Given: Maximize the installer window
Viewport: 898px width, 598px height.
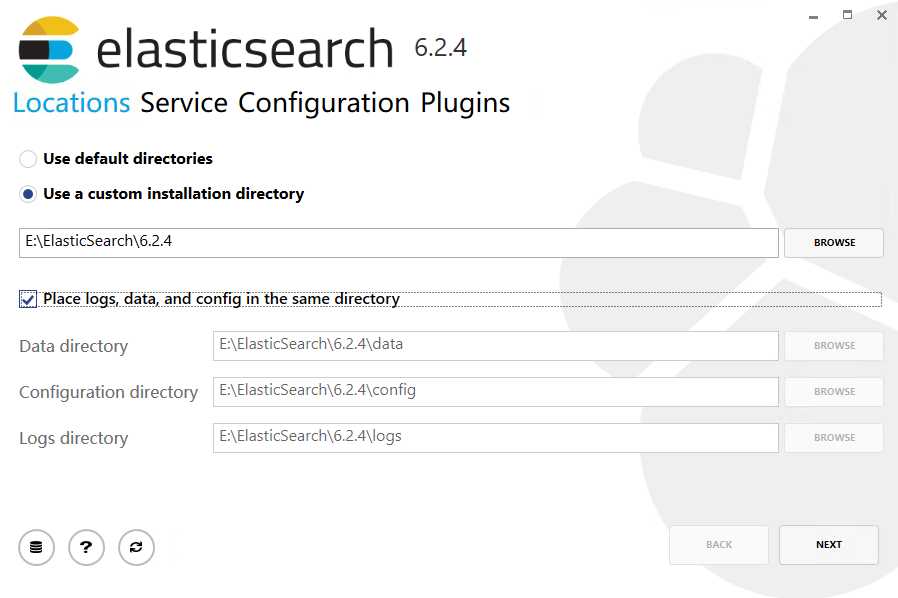Looking at the screenshot, I should pos(847,15).
